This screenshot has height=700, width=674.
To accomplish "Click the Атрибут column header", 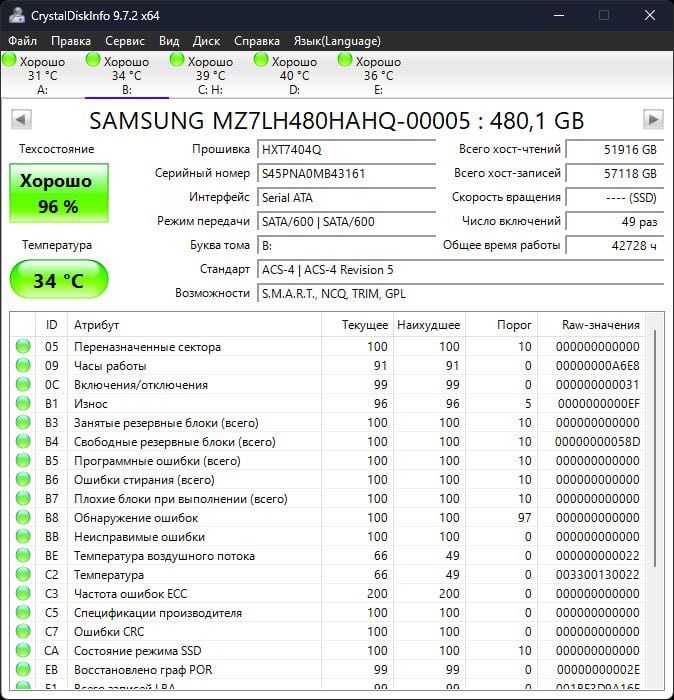I will click(x=194, y=325).
